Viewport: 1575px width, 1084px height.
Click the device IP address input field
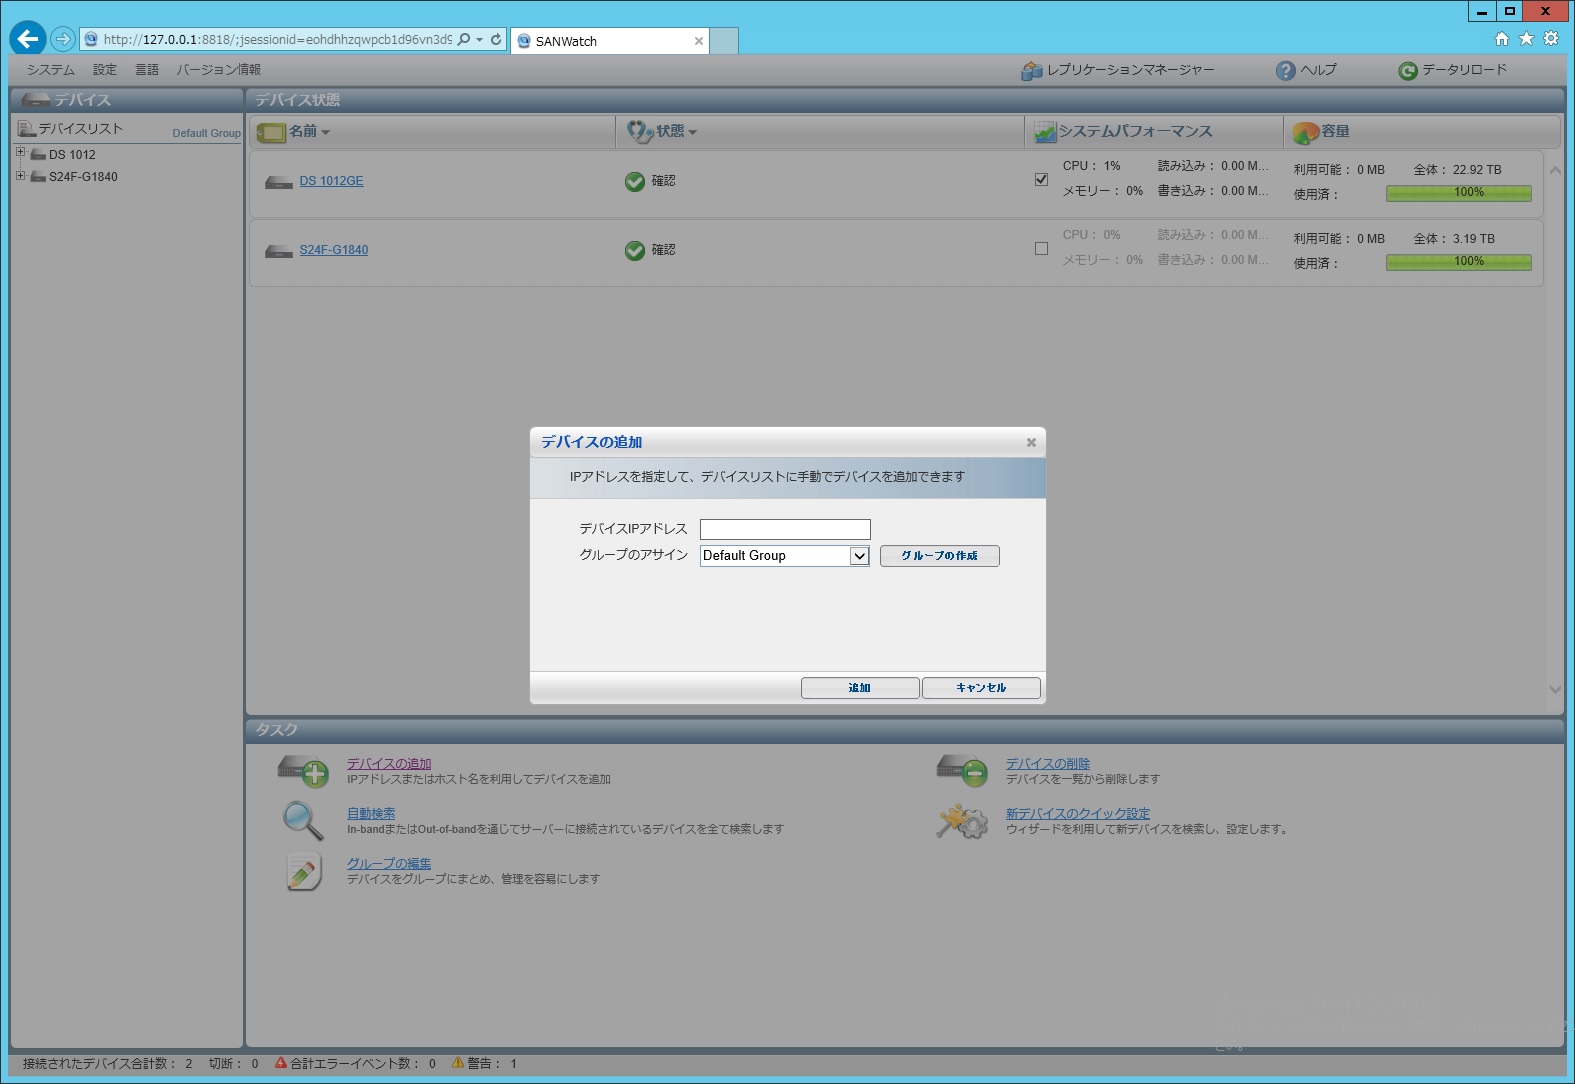[785, 529]
